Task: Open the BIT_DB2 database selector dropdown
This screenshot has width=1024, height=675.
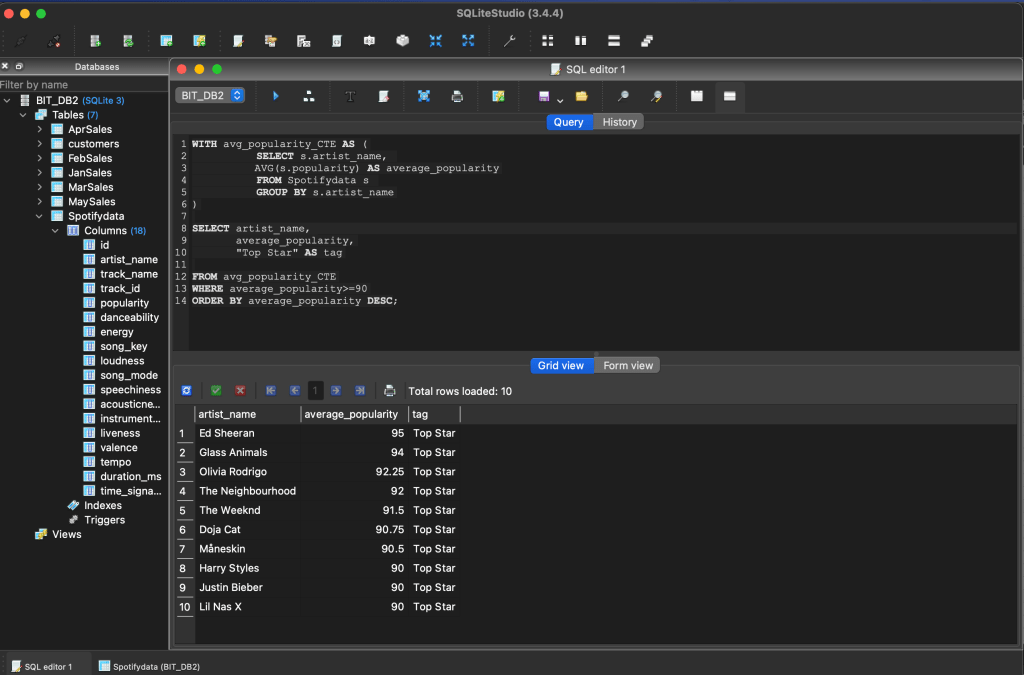Action: click(210, 96)
